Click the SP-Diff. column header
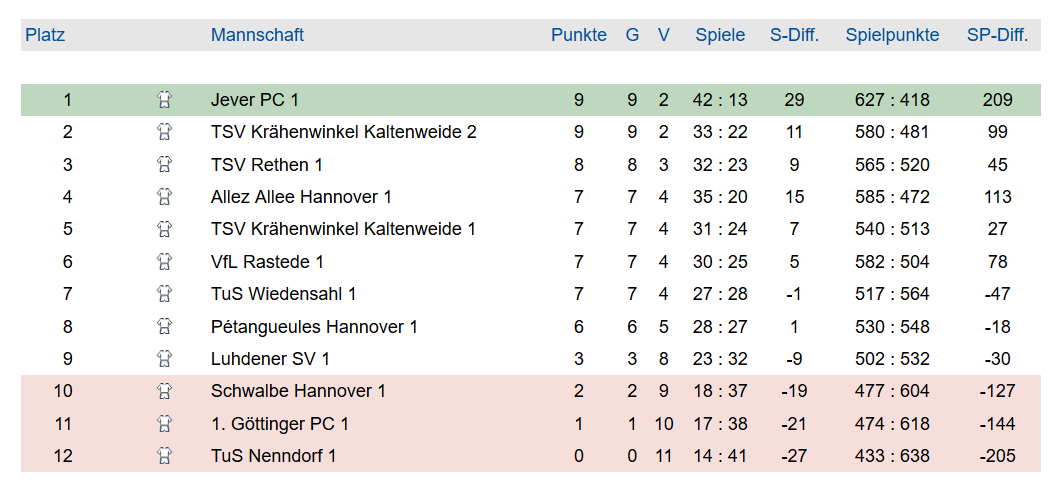The image size is (1059, 483). pyautogui.click(x=998, y=35)
